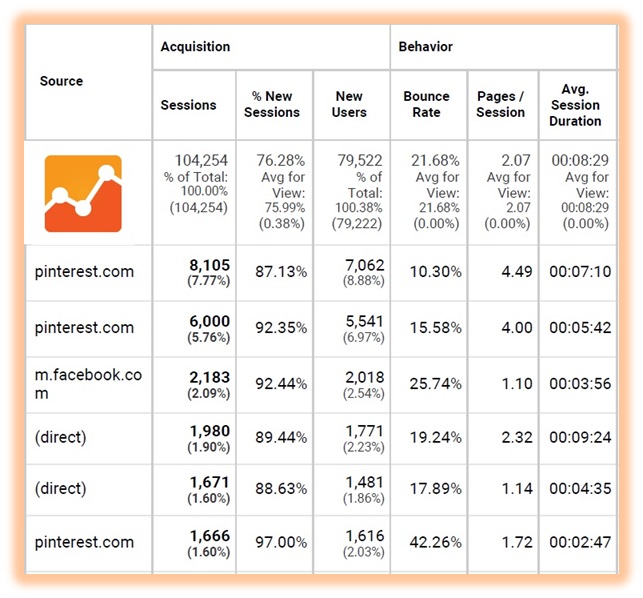Image resolution: width=643 pixels, height=598 pixels.
Task: Sort by the Avg. Session Duration header
Action: click(575, 105)
